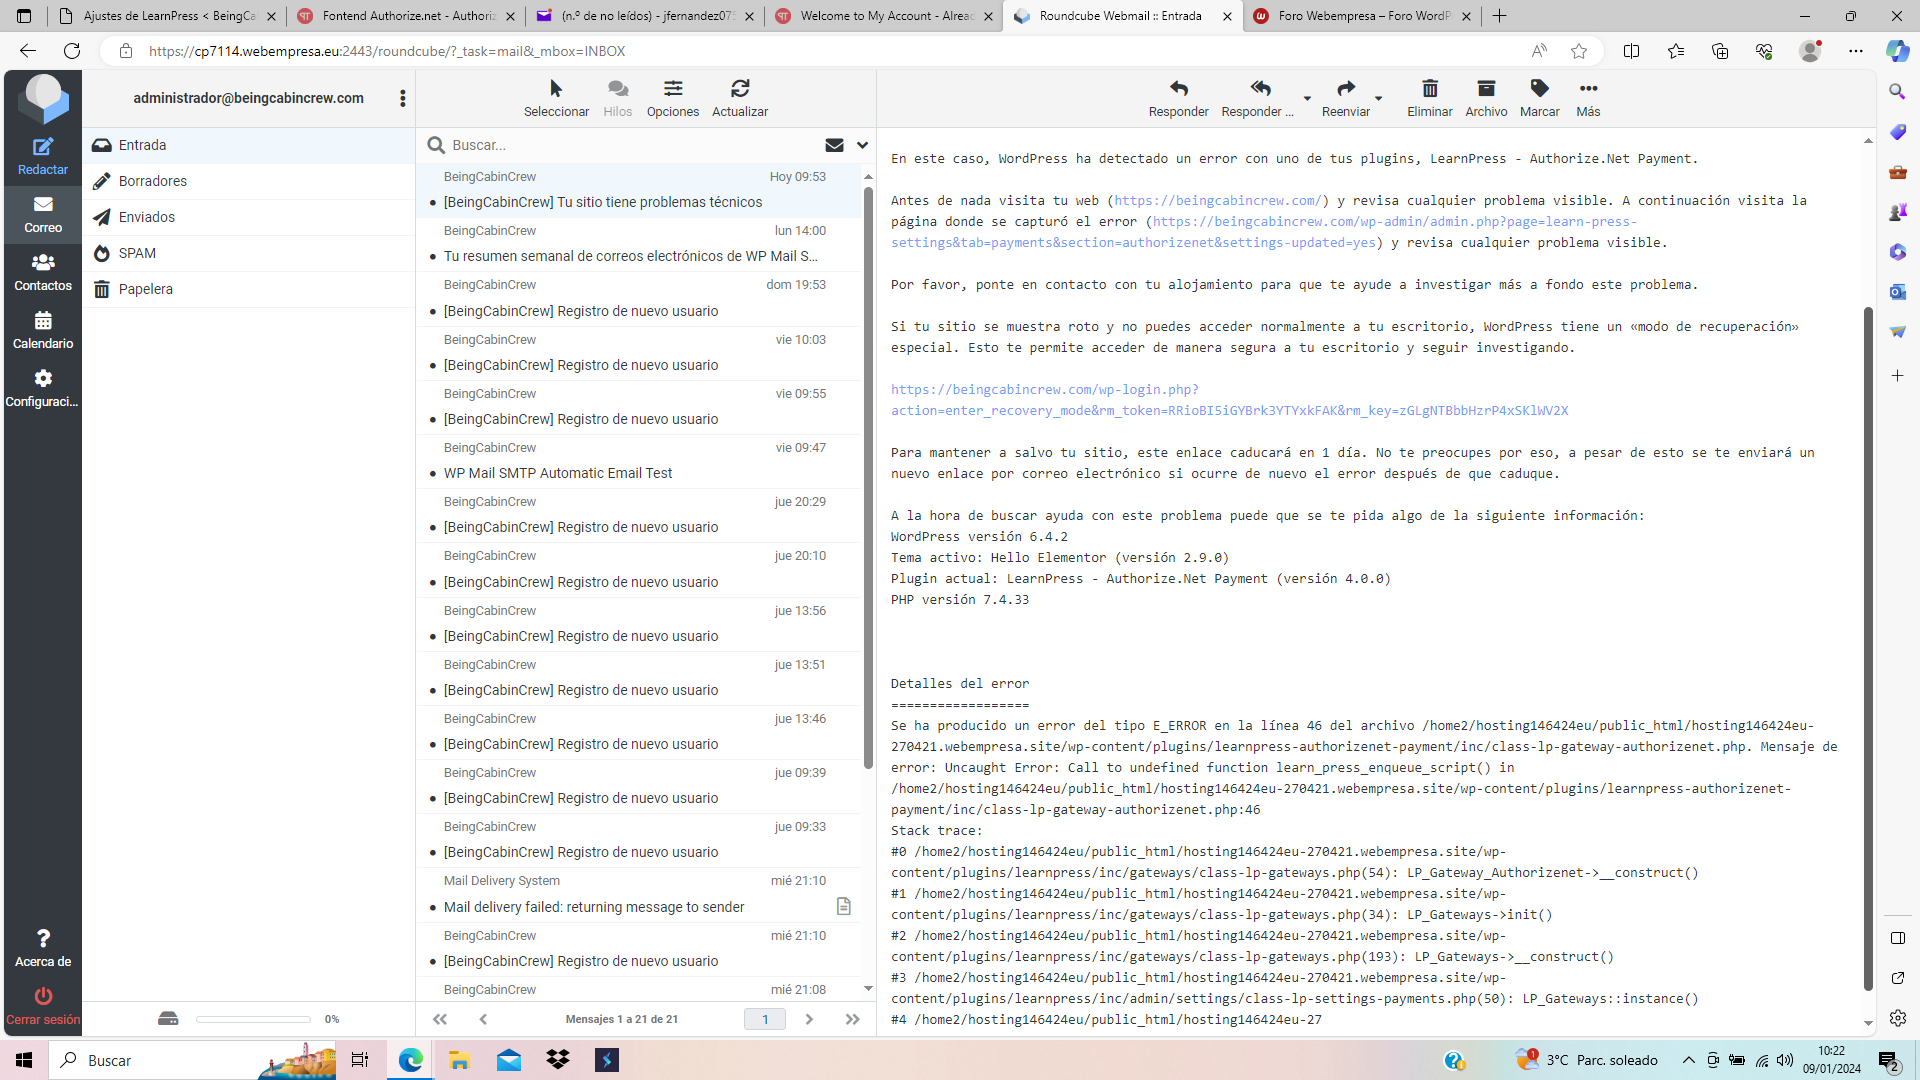Click the Reenviar forward icon
This screenshot has height=1080, width=1920.
tap(1346, 89)
